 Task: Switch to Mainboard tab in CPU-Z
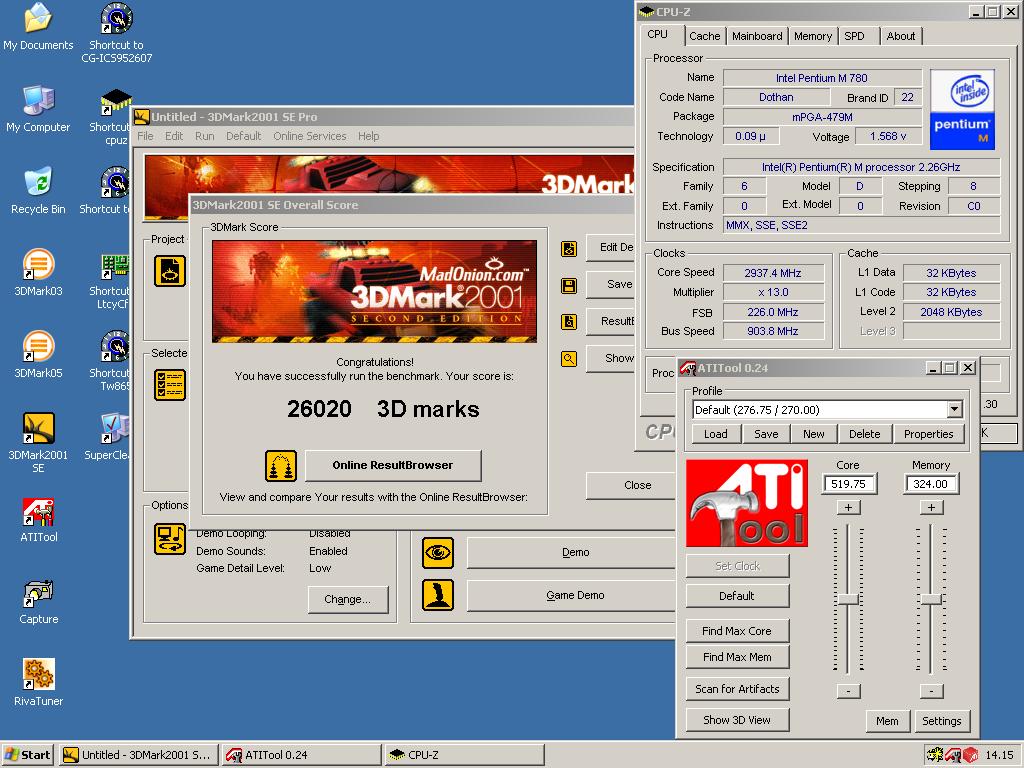pyautogui.click(x=757, y=37)
